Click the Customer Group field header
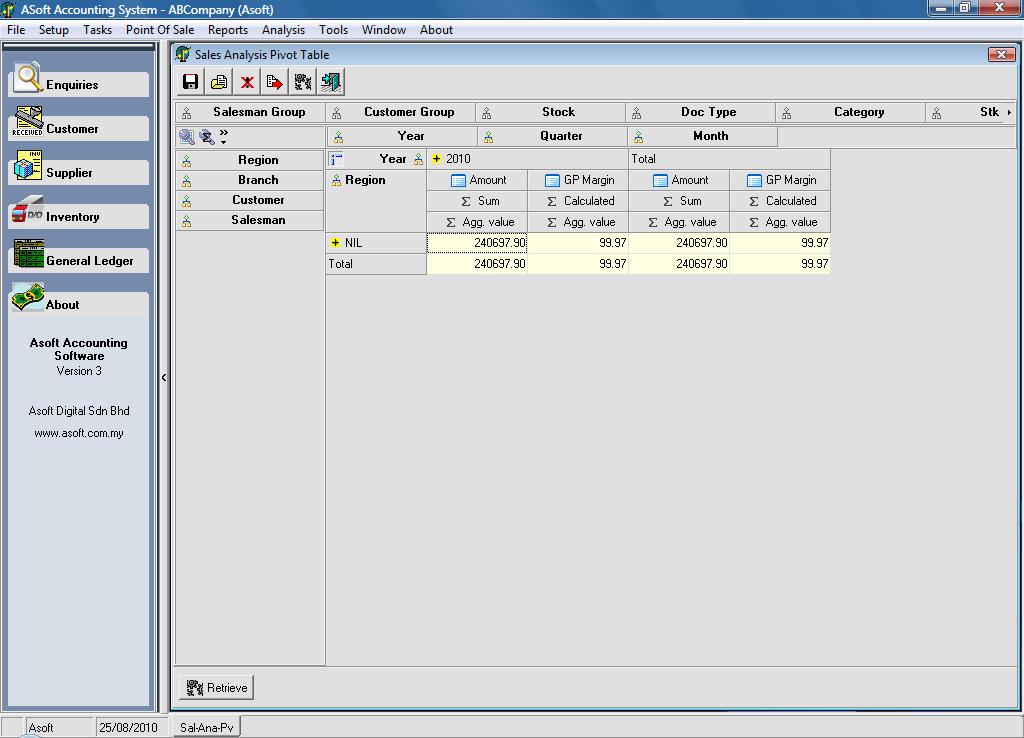Image resolution: width=1024 pixels, height=738 pixels. click(401, 112)
